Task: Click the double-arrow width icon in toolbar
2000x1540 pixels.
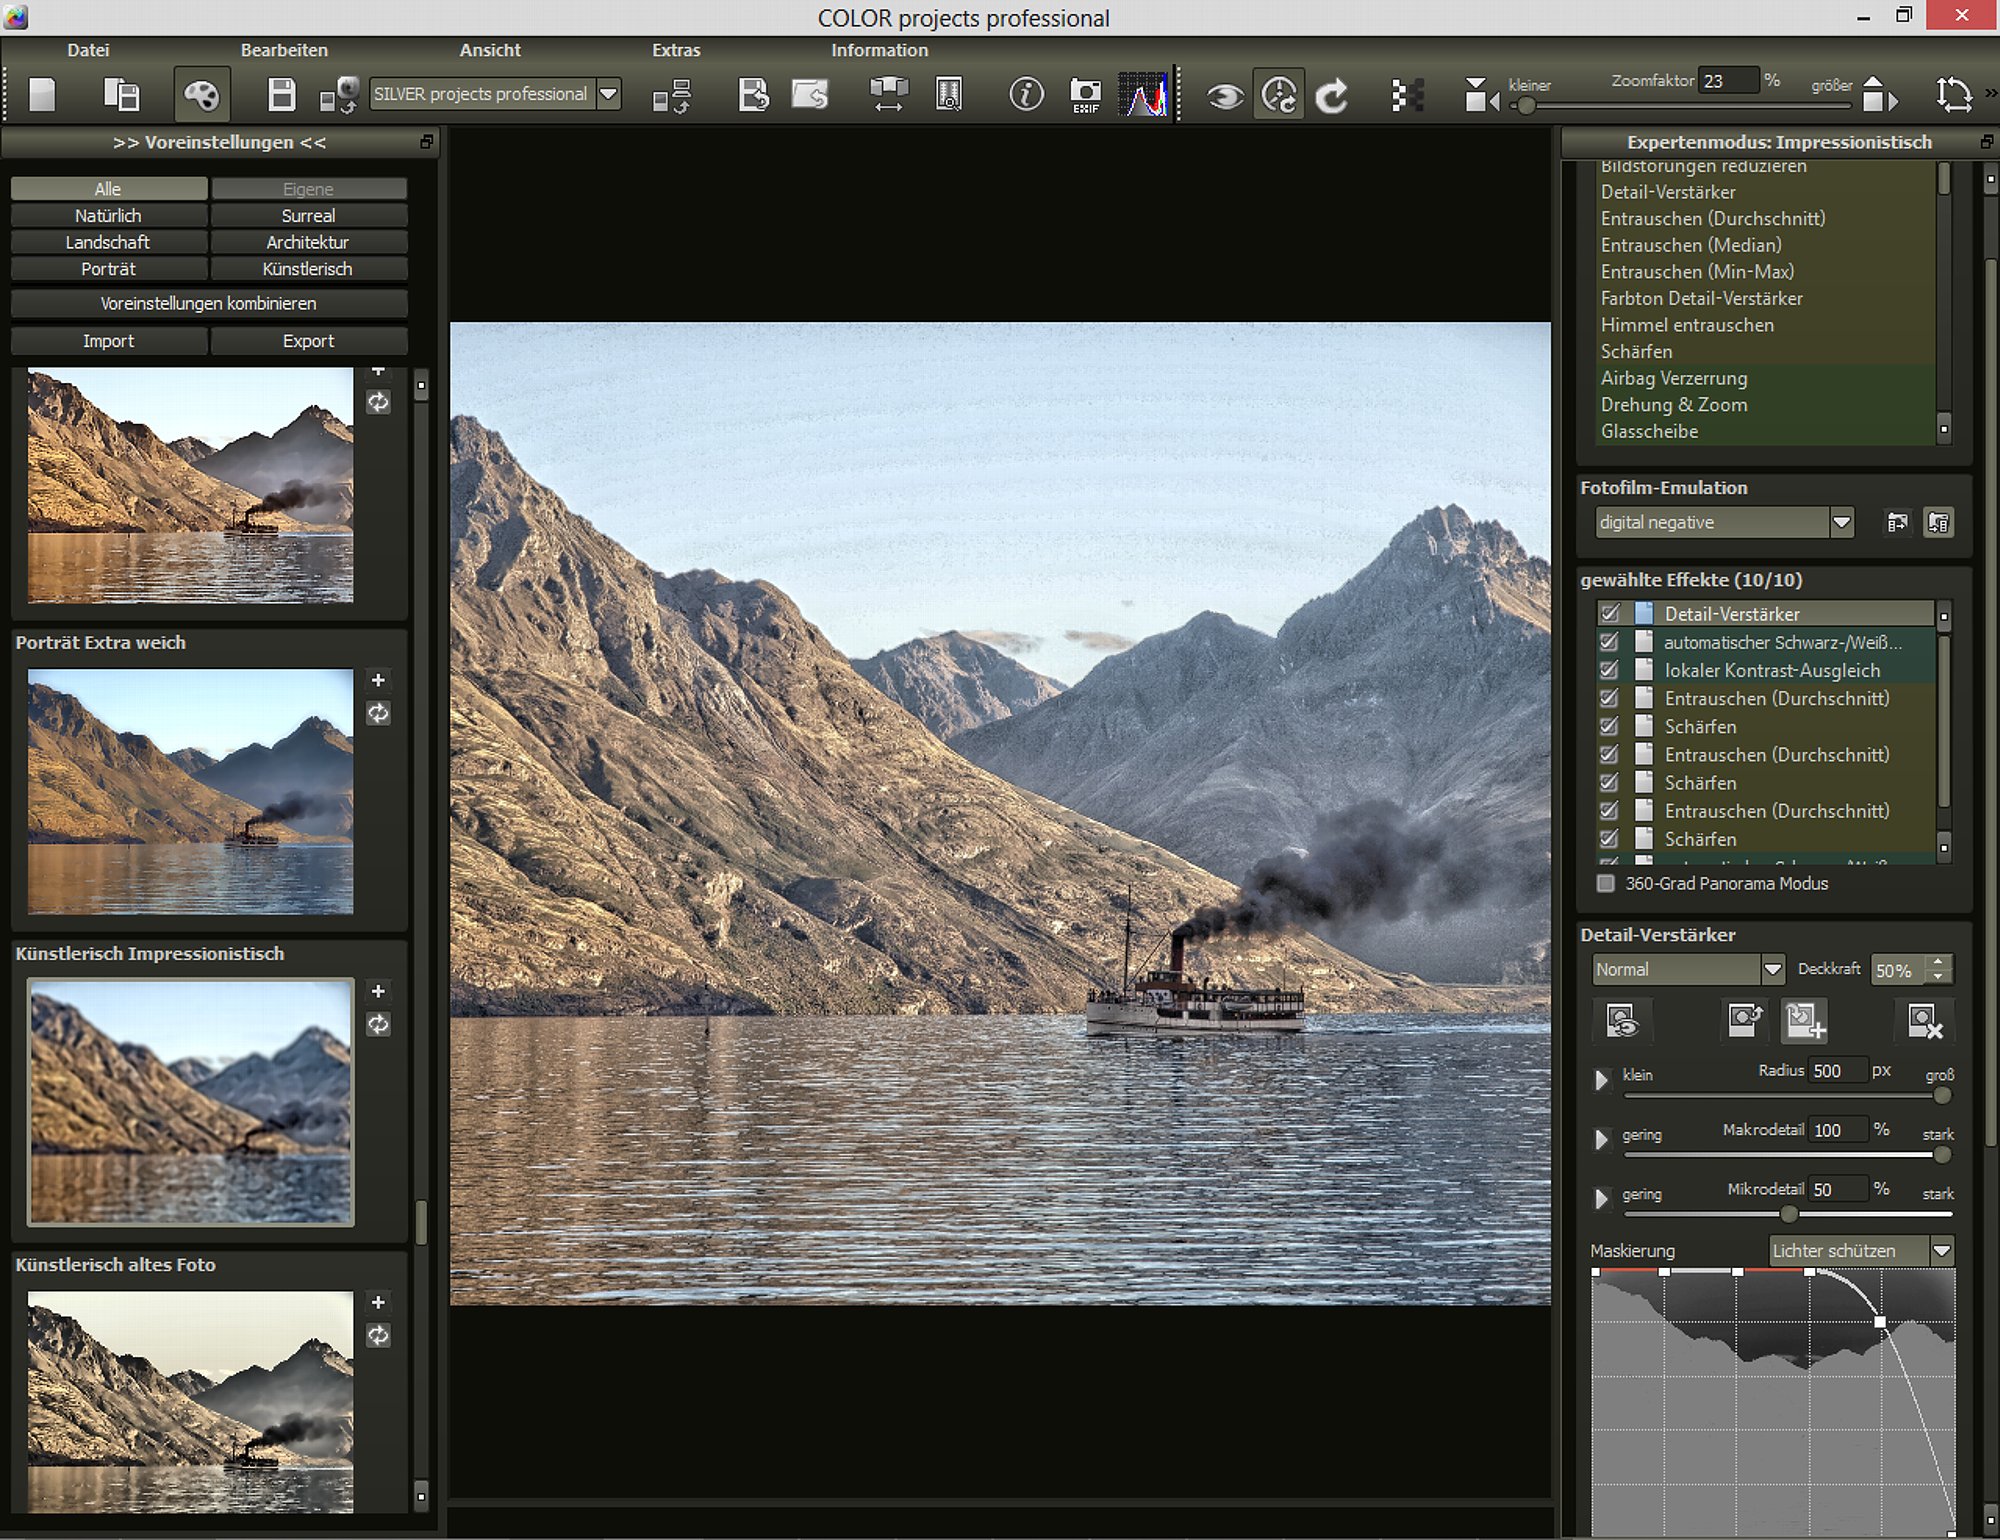Action: (x=888, y=96)
